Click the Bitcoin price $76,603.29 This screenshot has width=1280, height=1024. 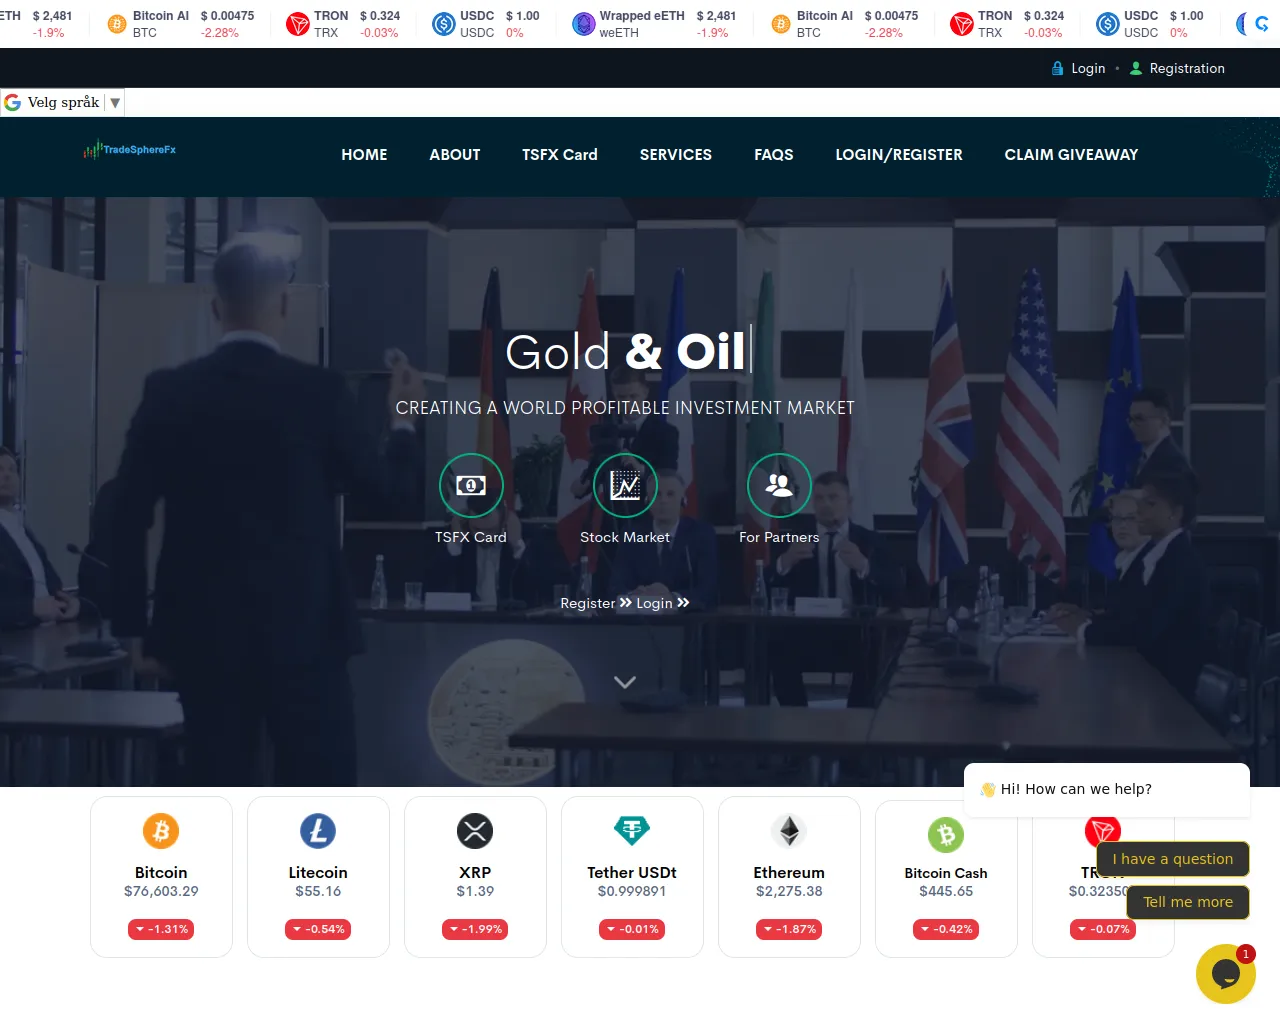(x=161, y=891)
